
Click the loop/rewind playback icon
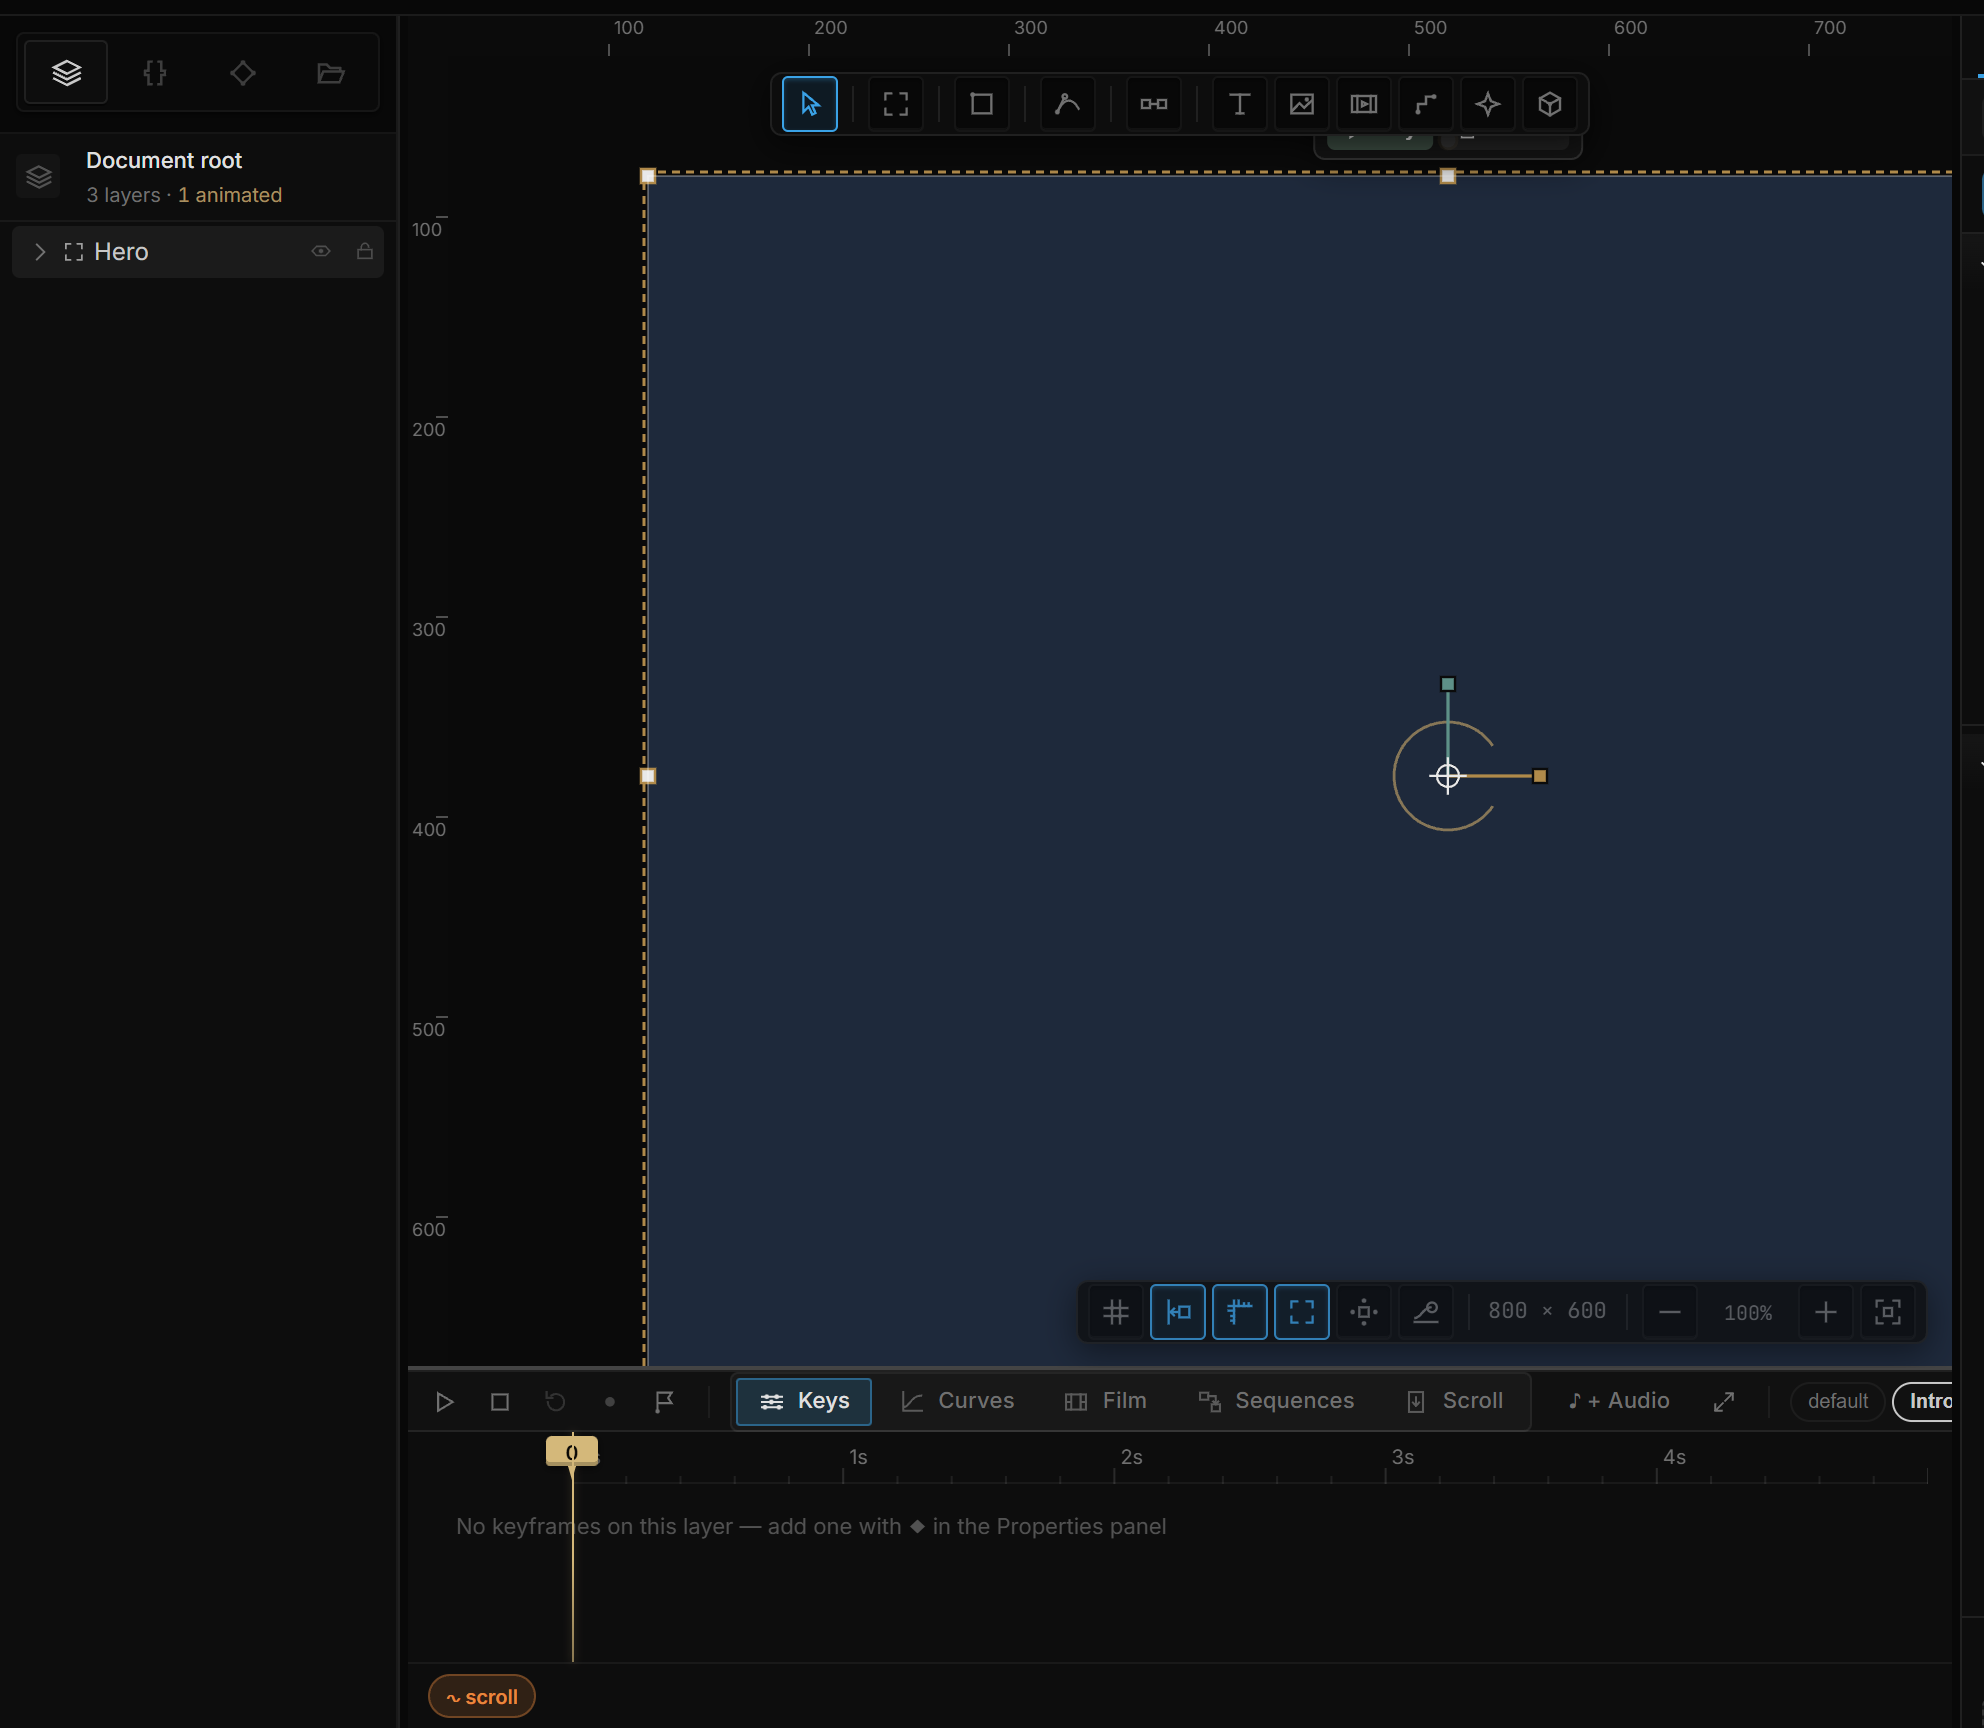[555, 1402]
